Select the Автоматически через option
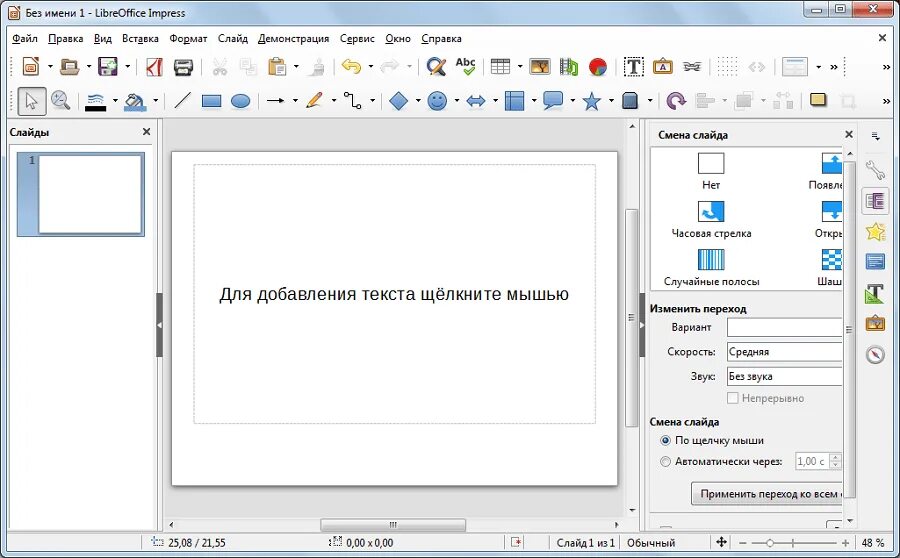This screenshot has height=558, width=900. coord(721,462)
